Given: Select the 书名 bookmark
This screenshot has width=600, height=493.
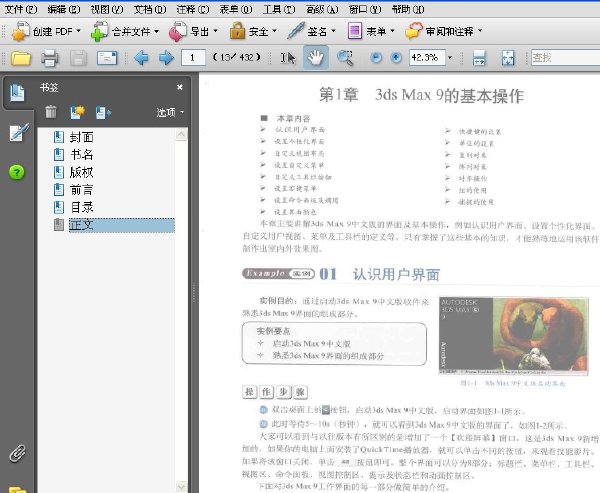Looking at the screenshot, I should pos(82,155).
